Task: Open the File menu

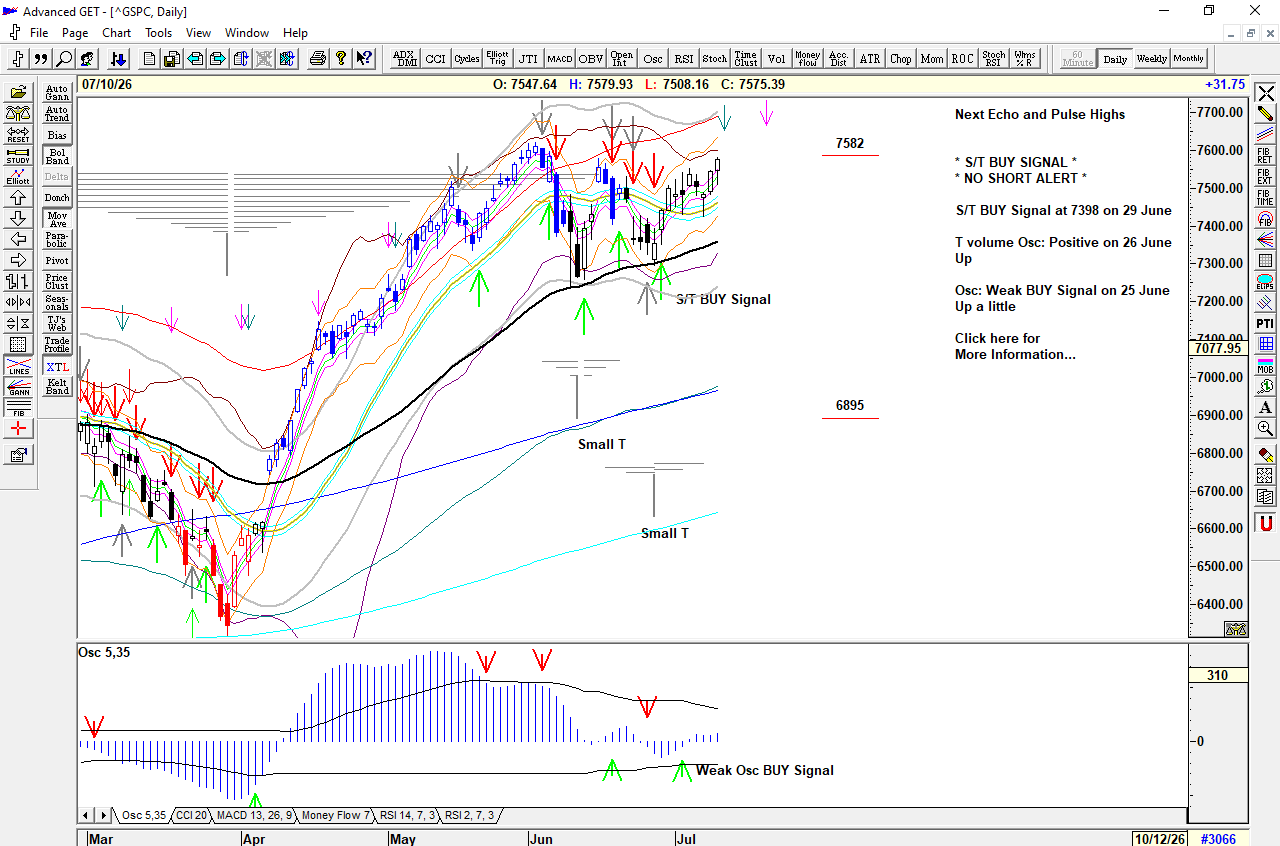Action: click(x=39, y=33)
